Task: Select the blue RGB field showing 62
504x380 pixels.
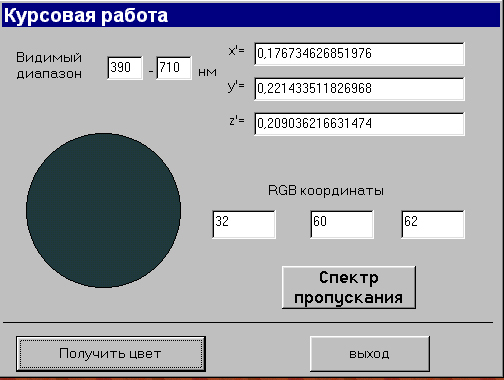Action: (433, 224)
